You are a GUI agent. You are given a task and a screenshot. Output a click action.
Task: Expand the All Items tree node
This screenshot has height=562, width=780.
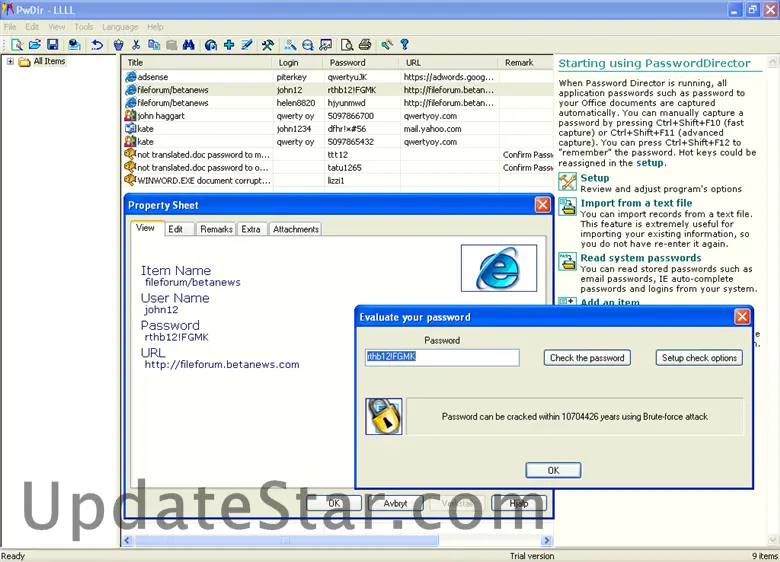[10, 62]
